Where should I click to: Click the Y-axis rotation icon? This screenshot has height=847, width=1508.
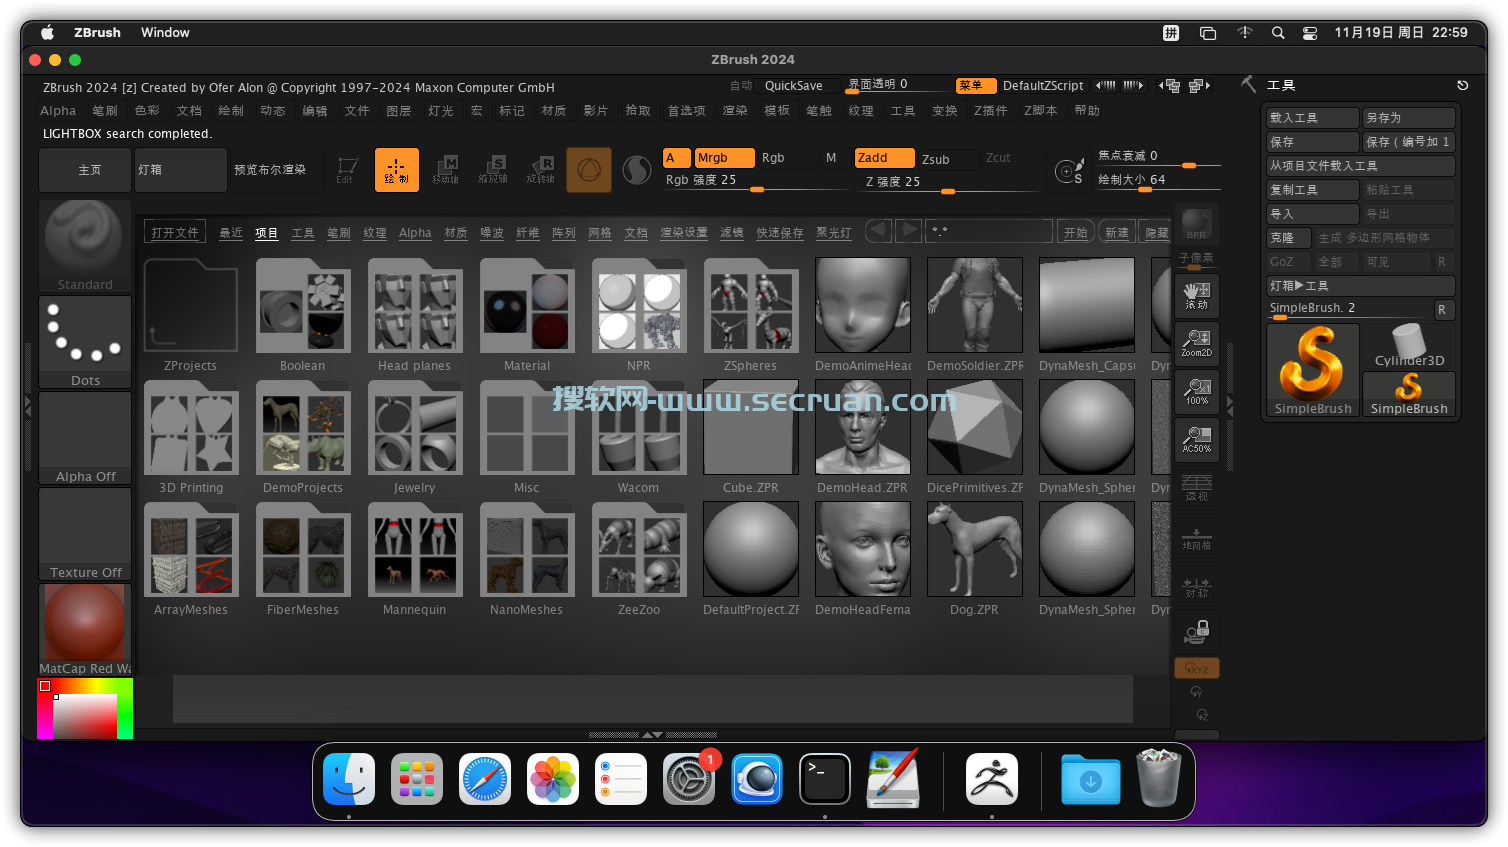(1197, 692)
